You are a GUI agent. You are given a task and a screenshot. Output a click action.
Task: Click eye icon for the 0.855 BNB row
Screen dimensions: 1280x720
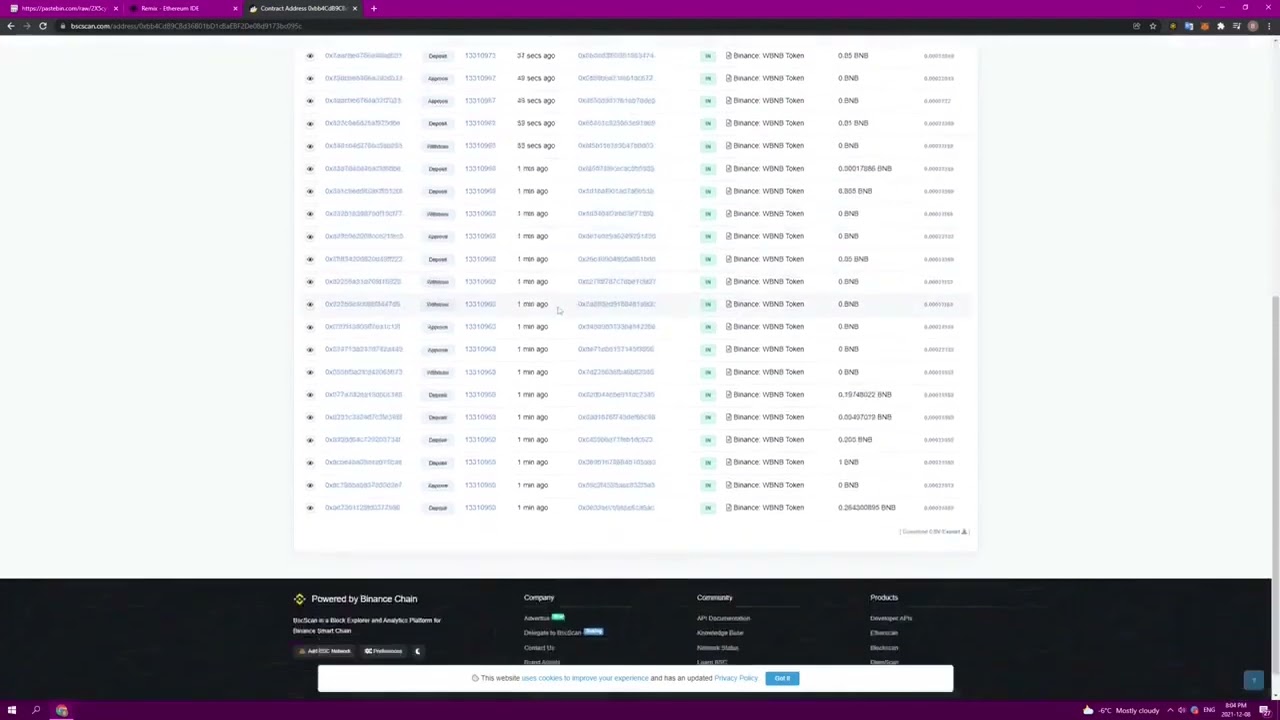[310, 191]
